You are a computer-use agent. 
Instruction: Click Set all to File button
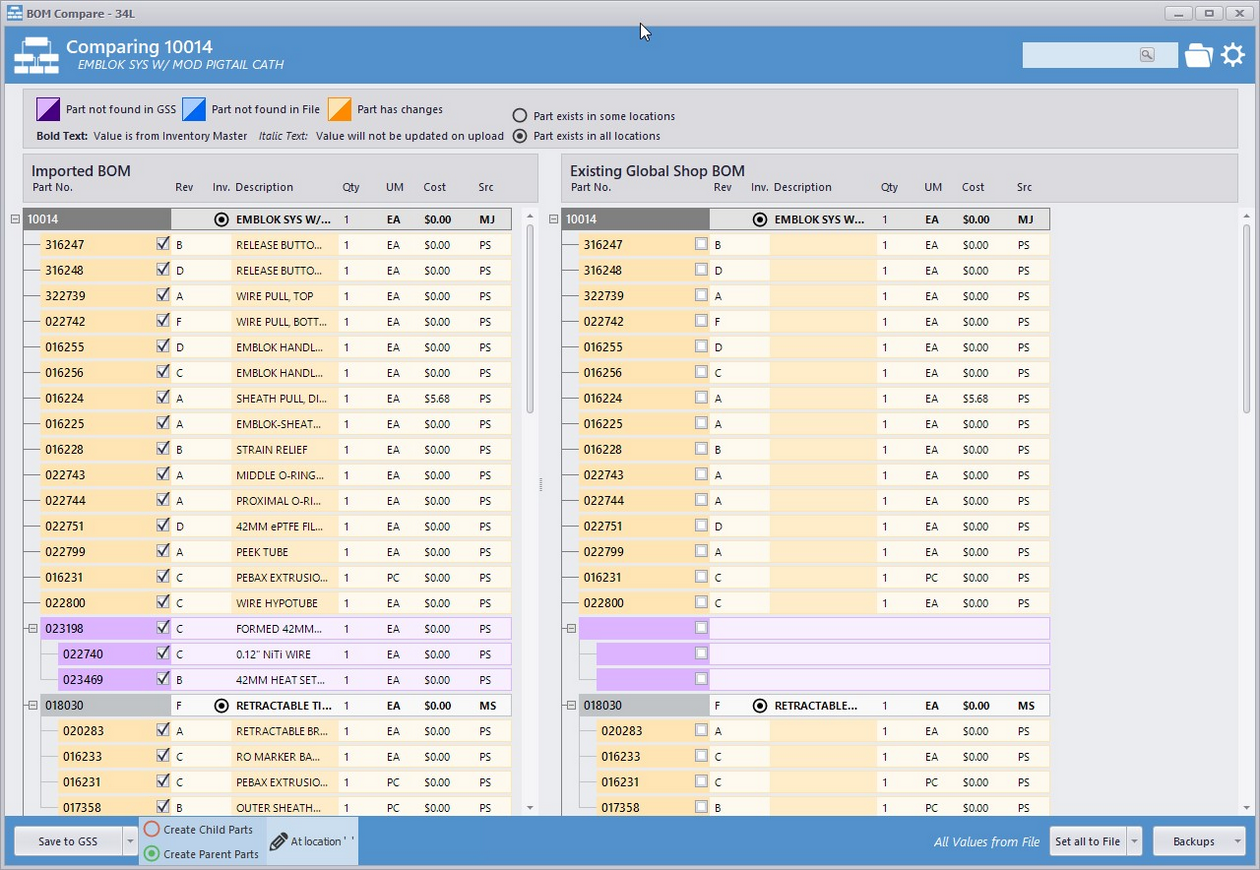pyautogui.click(x=1088, y=842)
